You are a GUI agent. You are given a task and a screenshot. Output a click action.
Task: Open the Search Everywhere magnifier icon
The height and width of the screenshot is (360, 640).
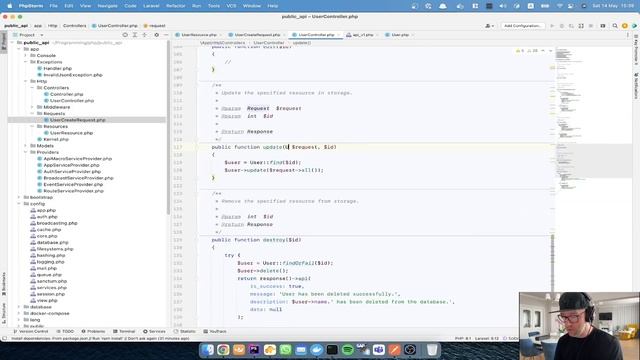615,26
